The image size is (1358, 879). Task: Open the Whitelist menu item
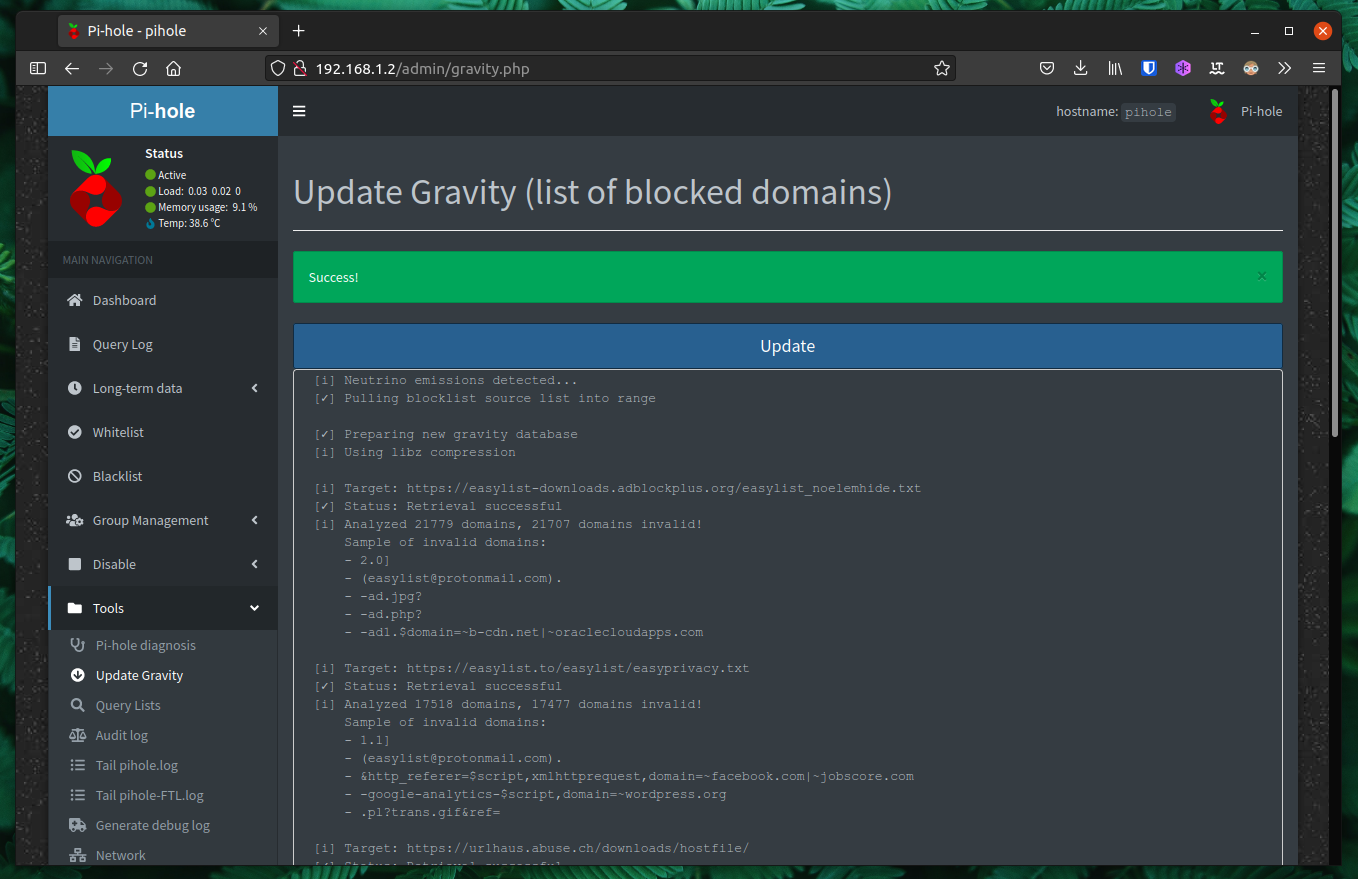click(x=163, y=432)
